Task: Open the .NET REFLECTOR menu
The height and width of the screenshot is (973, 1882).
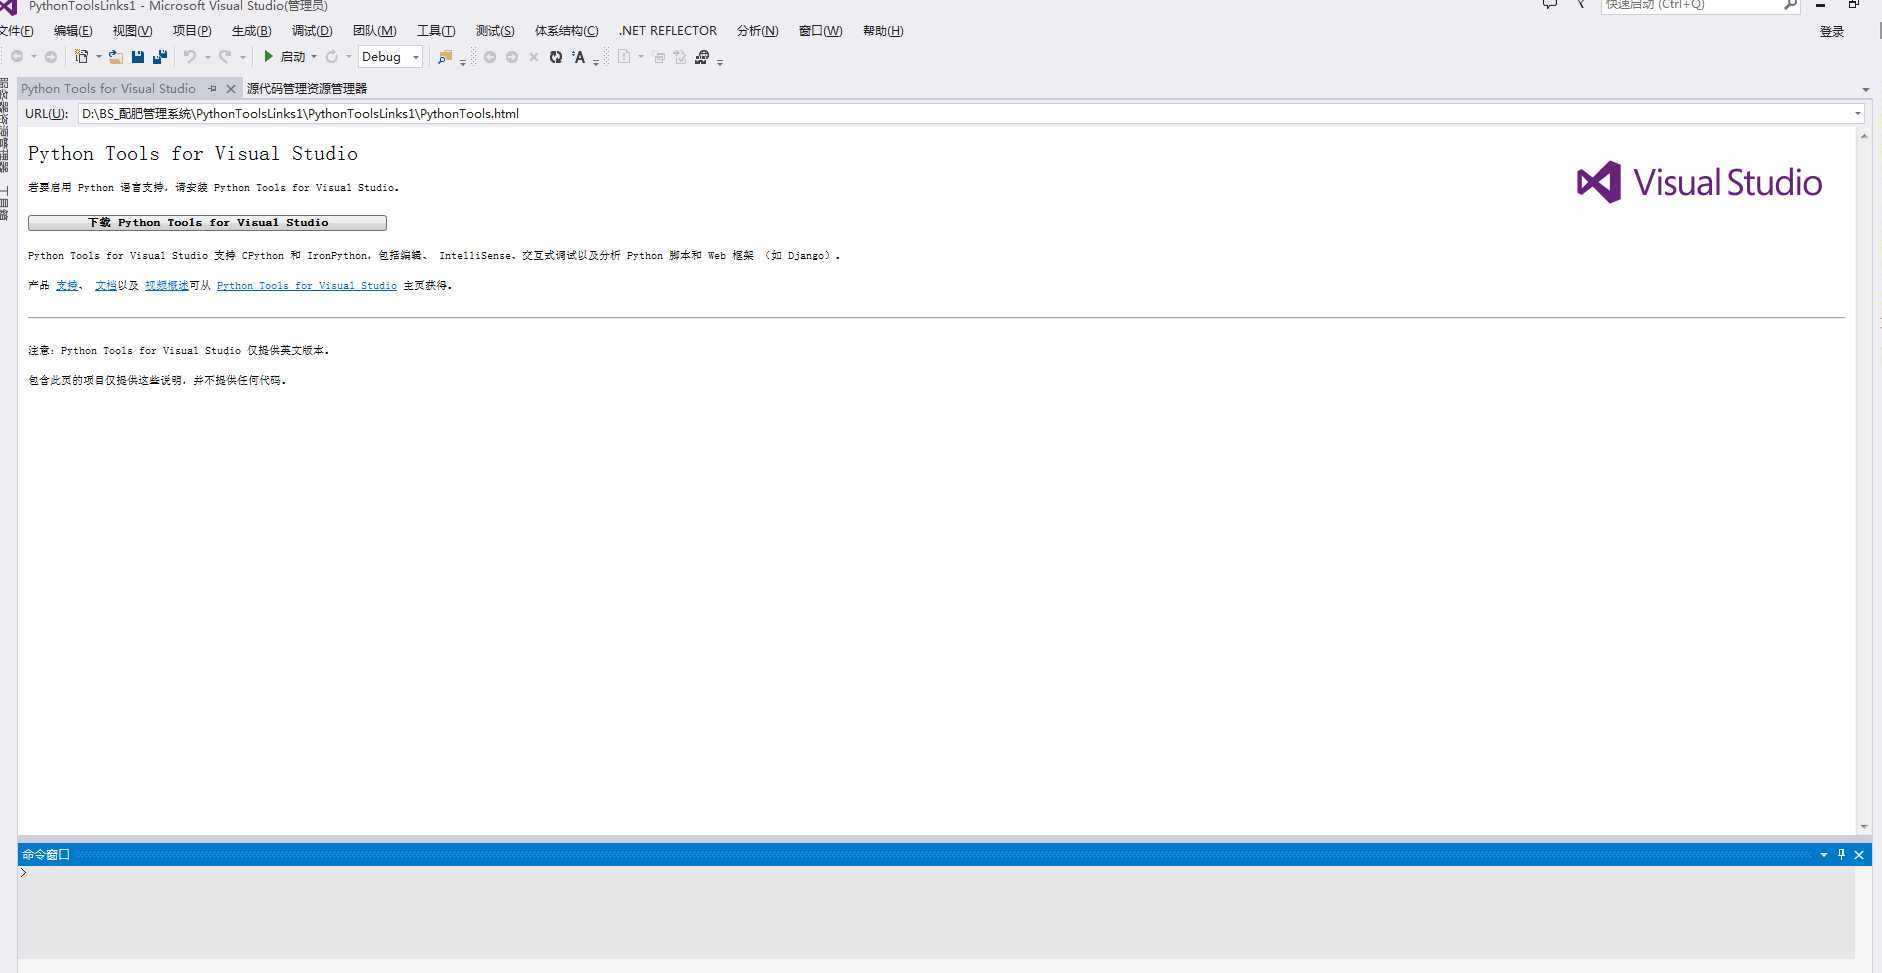Action: click(668, 31)
